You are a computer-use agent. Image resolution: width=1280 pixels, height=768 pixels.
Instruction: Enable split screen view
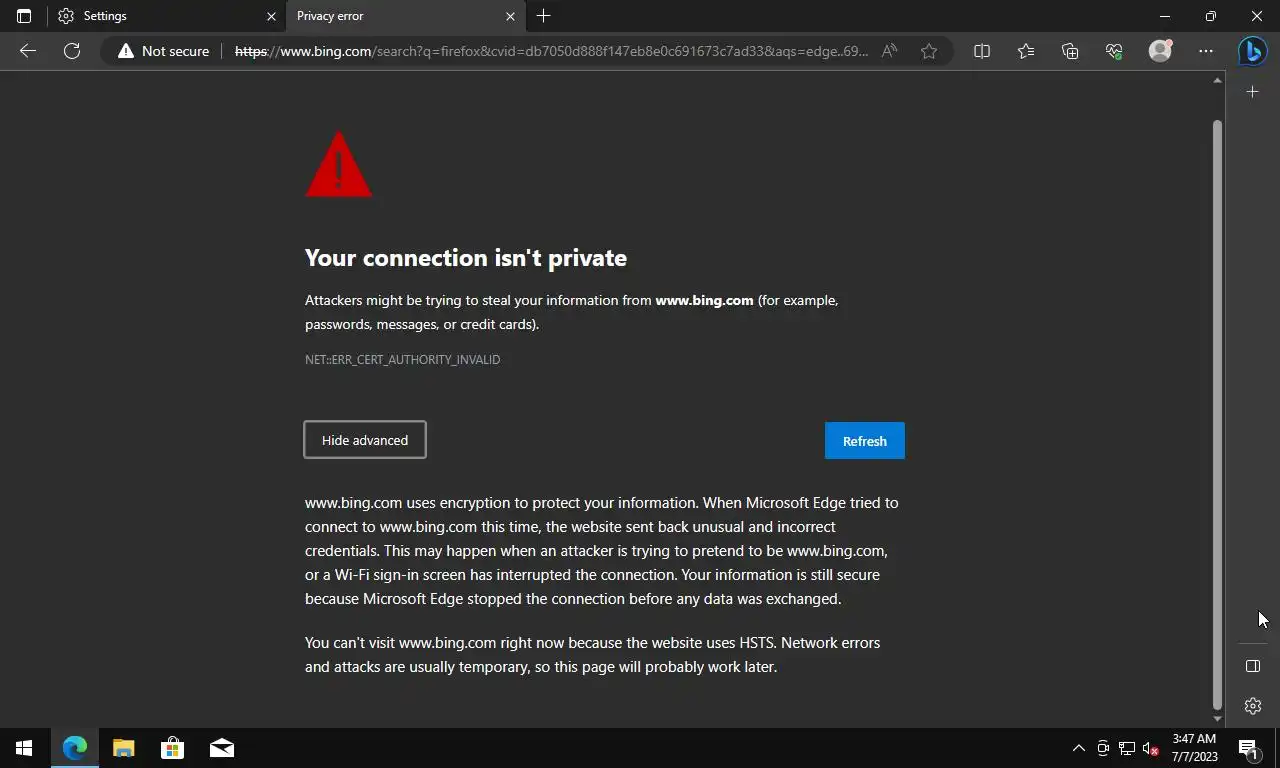tap(982, 51)
